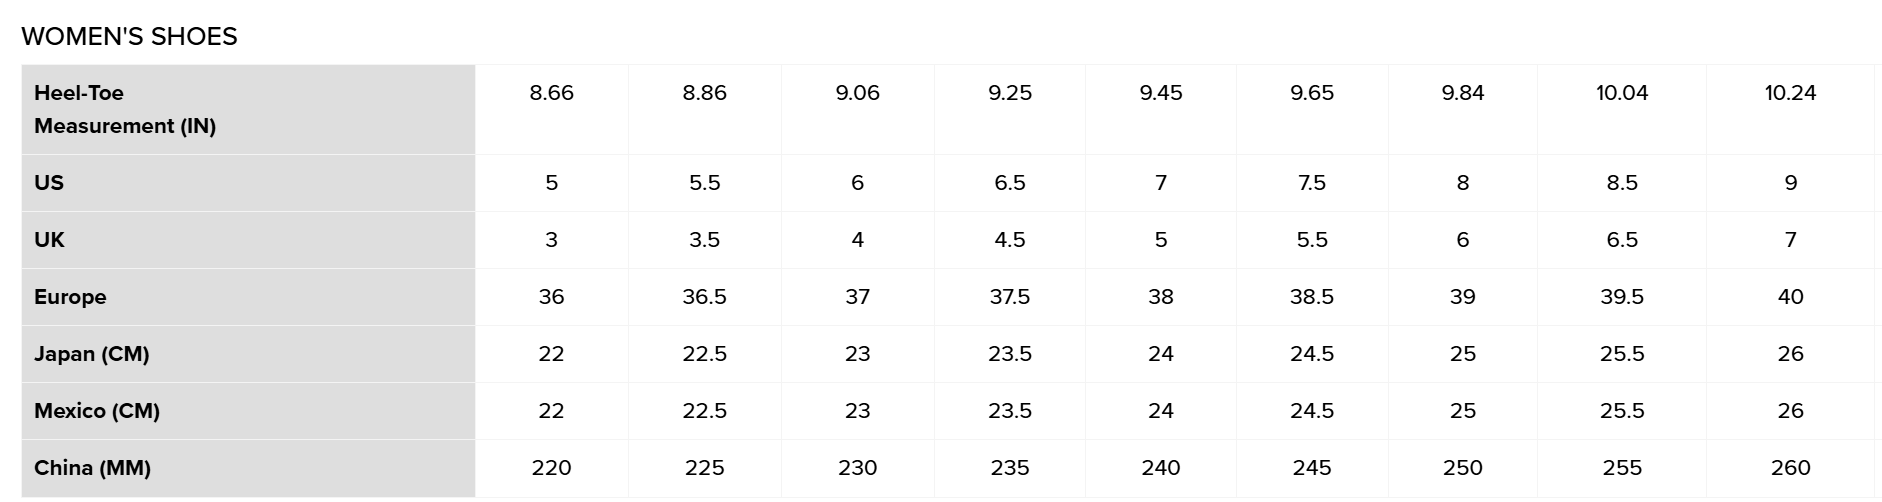Select the Mexico (CM) row header
The image size is (1882, 502).
click(x=248, y=411)
